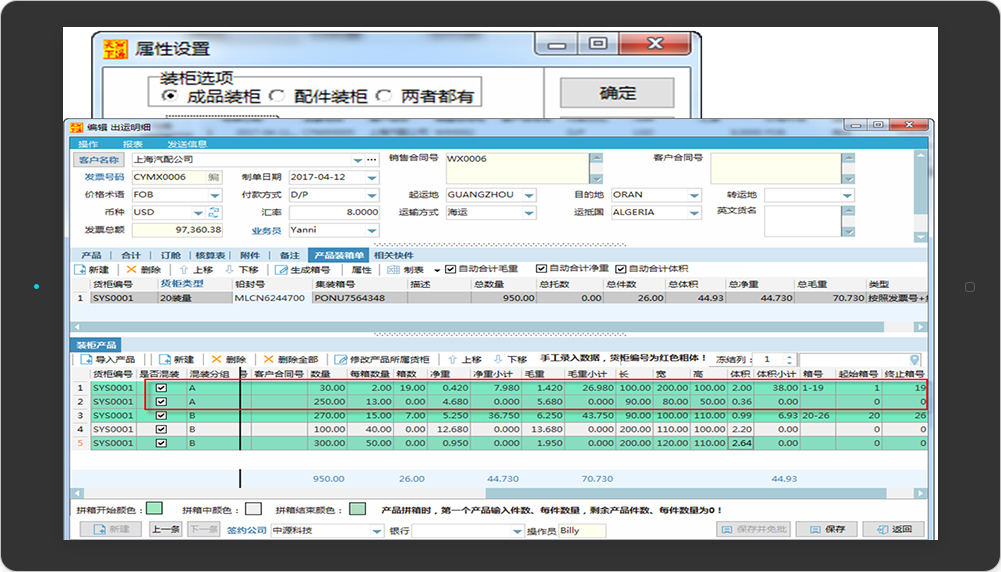Click 拼箱中颜色 color swatch
The image size is (1001, 572).
point(253,509)
